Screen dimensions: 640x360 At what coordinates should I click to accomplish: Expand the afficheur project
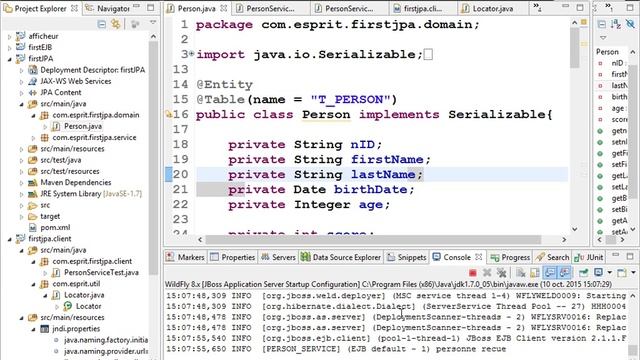[x=10, y=37]
